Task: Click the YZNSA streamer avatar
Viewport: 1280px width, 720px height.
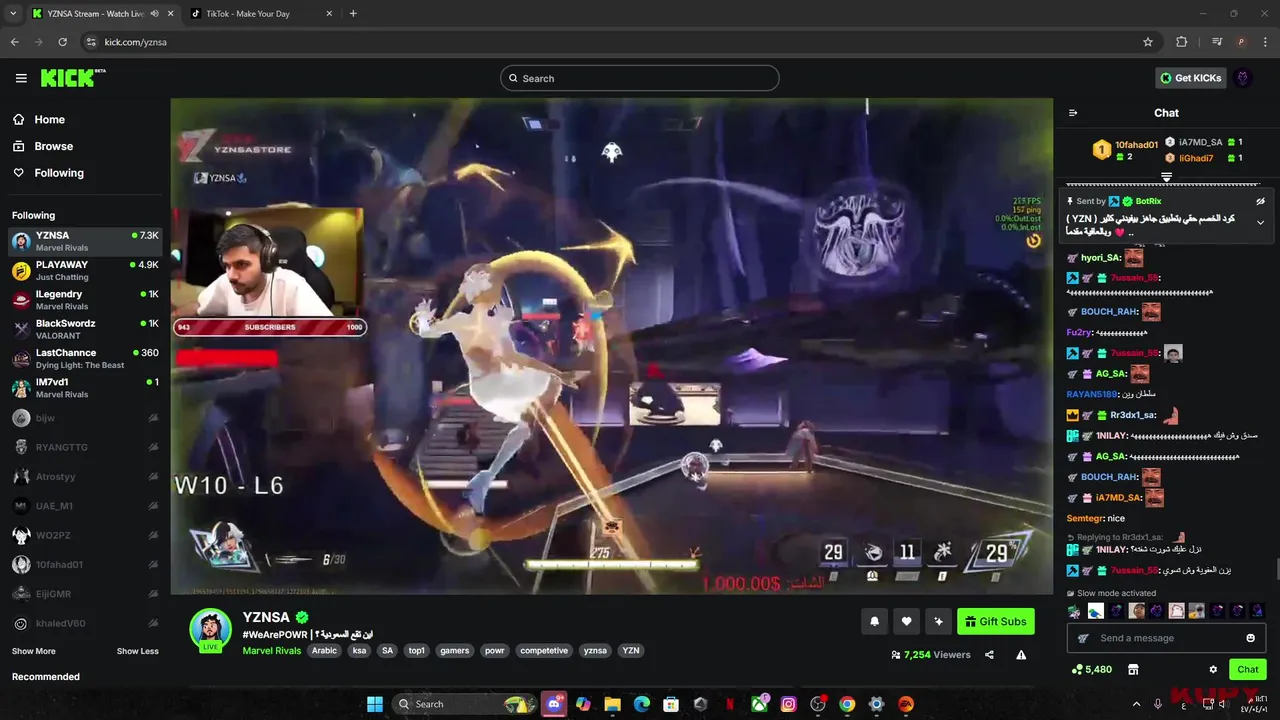Action: point(211,628)
